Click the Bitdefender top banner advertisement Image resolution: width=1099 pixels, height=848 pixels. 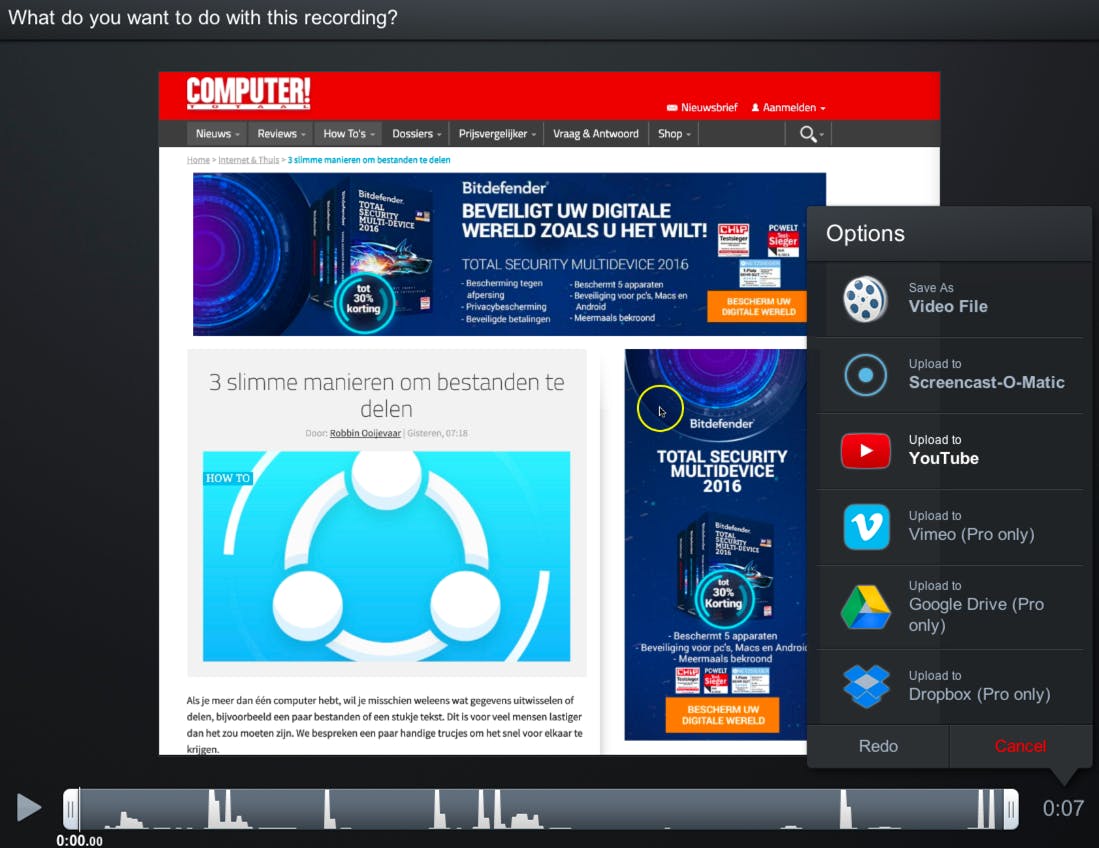509,254
